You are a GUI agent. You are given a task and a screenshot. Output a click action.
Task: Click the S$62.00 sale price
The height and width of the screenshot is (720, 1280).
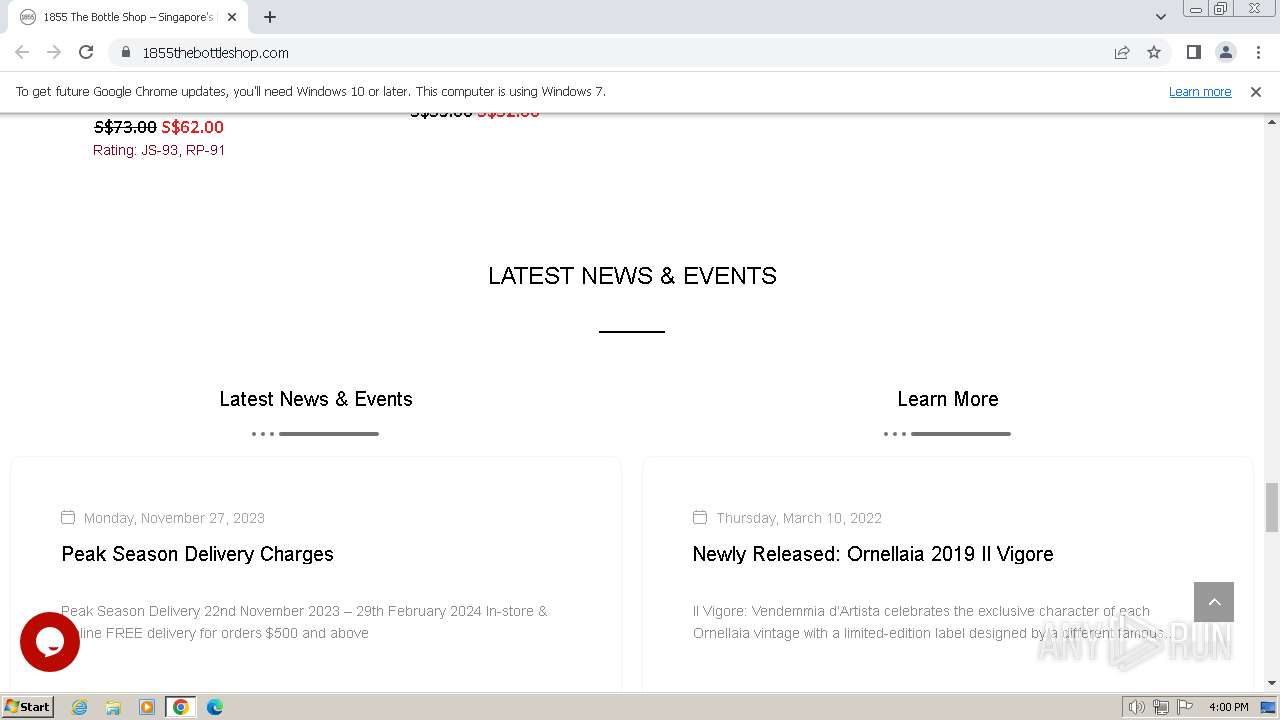click(193, 127)
